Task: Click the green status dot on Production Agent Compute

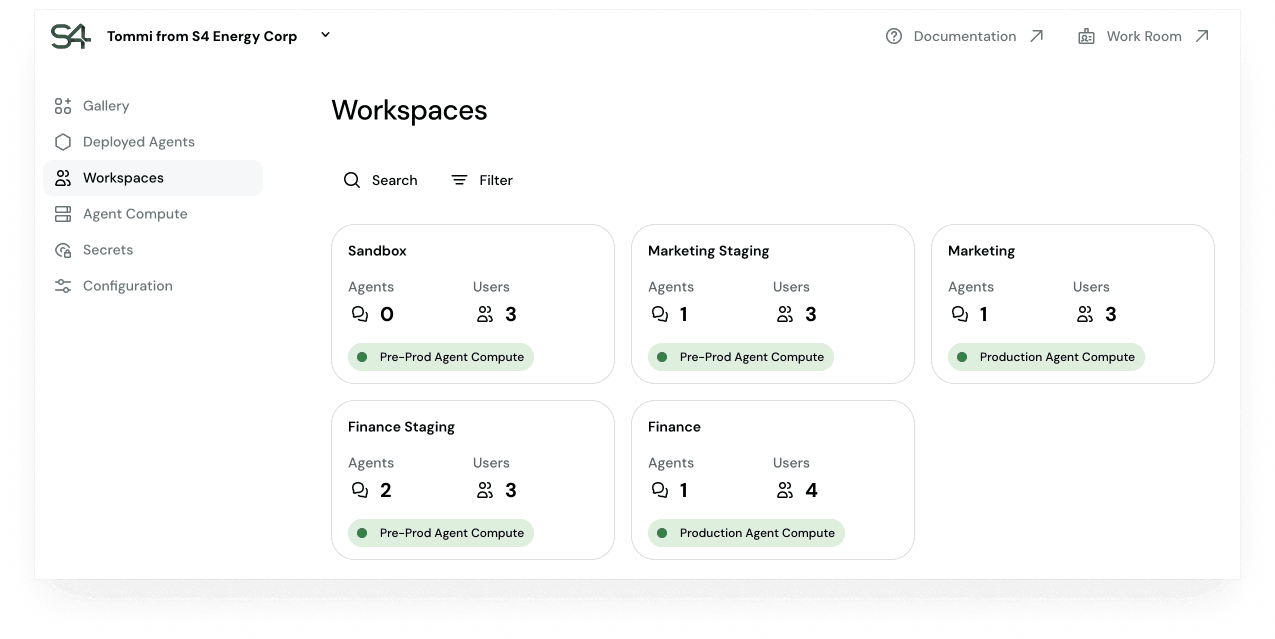Action: (x=962, y=357)
